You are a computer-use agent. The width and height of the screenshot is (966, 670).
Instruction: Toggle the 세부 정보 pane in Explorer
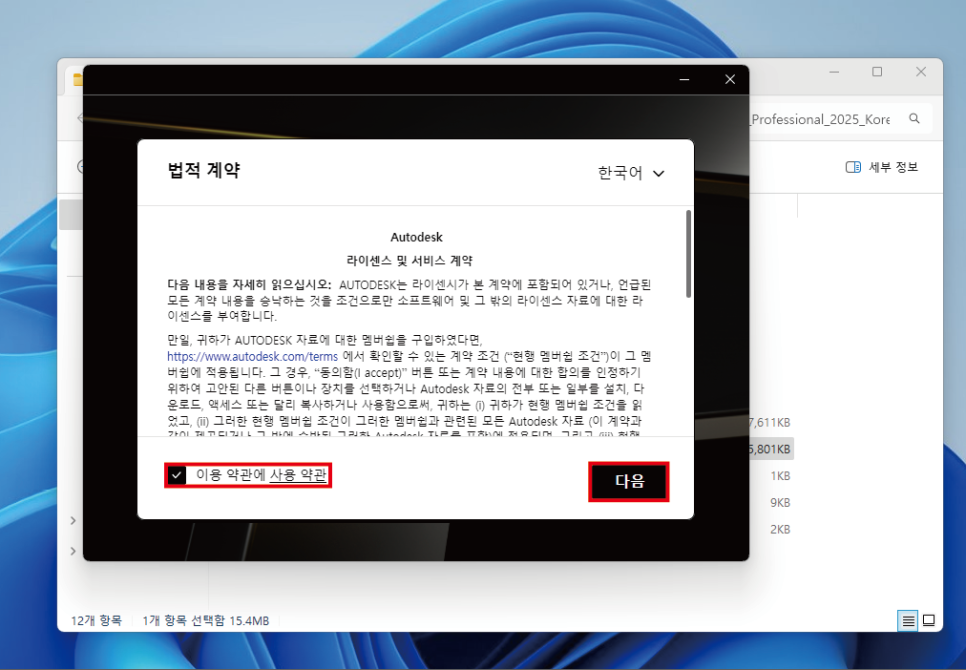[x=882, y=167]
